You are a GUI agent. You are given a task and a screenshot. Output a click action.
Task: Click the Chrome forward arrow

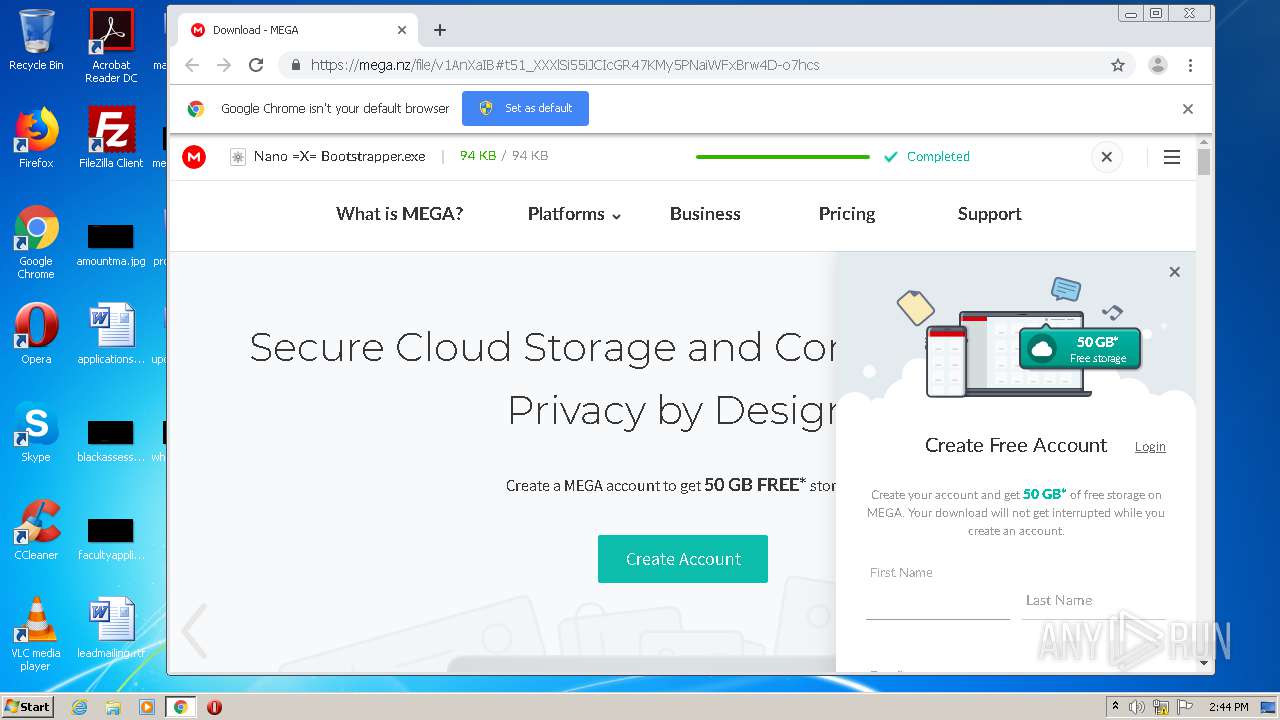pyautogui.click(x=224, y=65)
